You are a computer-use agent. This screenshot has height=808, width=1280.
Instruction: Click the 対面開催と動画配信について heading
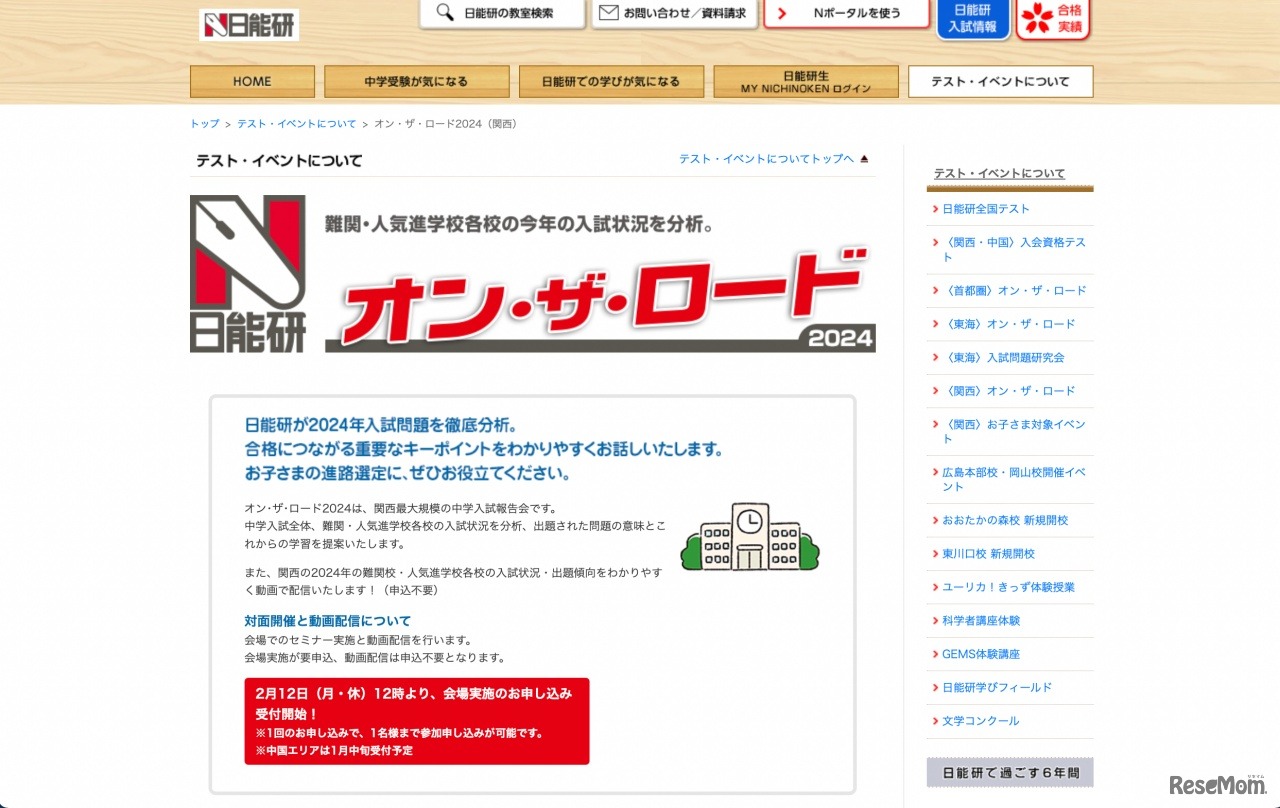pos(327,621)
